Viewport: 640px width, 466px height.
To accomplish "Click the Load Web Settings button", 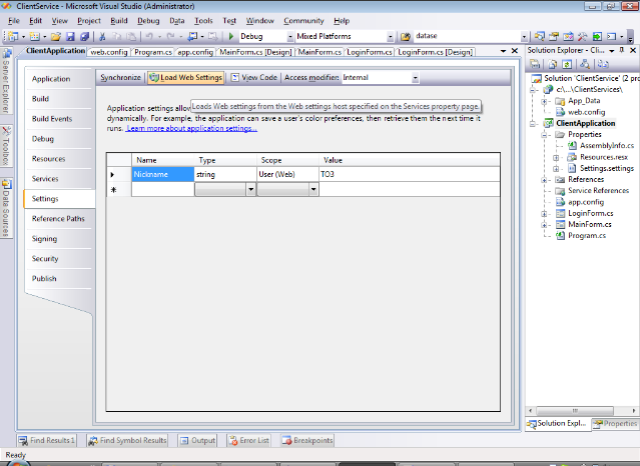I will click(186, 78).
